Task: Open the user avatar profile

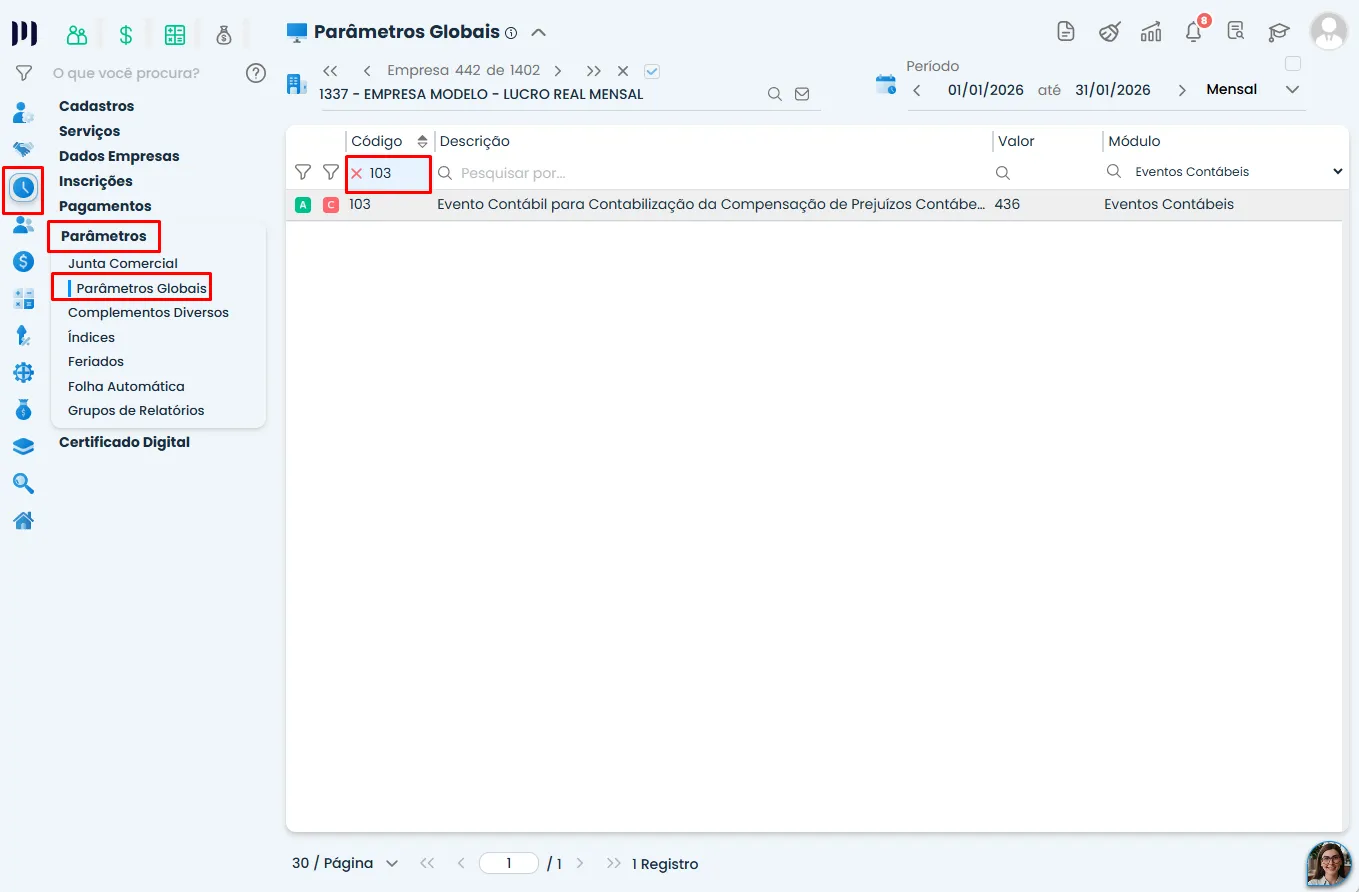Action: (1329, 31)
